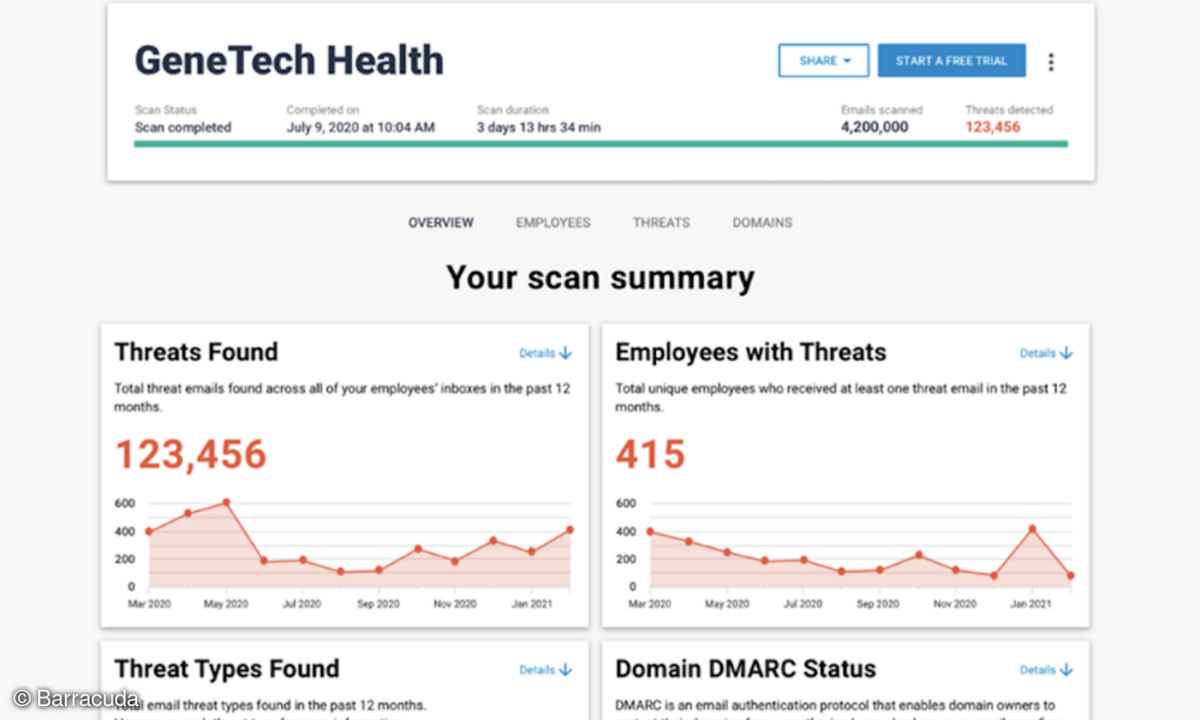
Task: Switch to the THREATS tab
Action: pos(661,223)
